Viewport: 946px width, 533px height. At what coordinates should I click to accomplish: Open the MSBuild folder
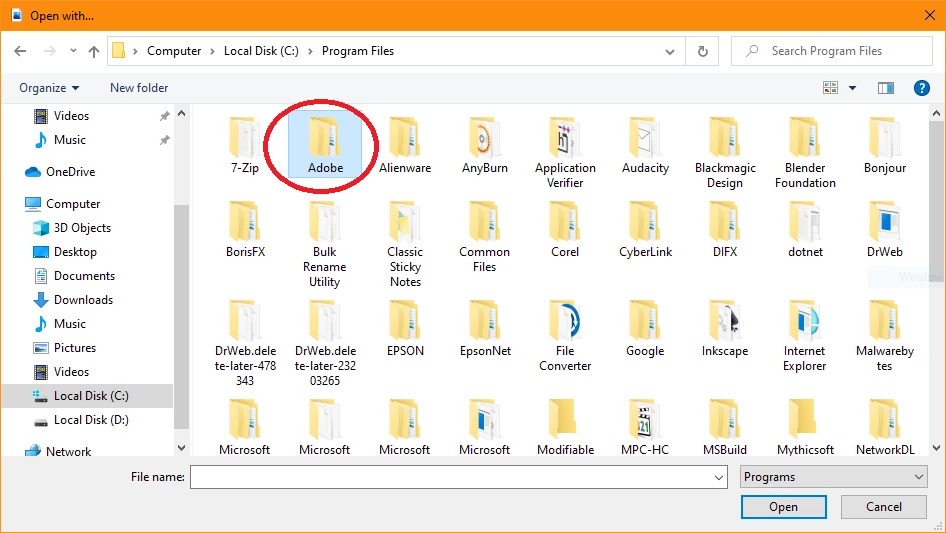(x=725, y=427)
